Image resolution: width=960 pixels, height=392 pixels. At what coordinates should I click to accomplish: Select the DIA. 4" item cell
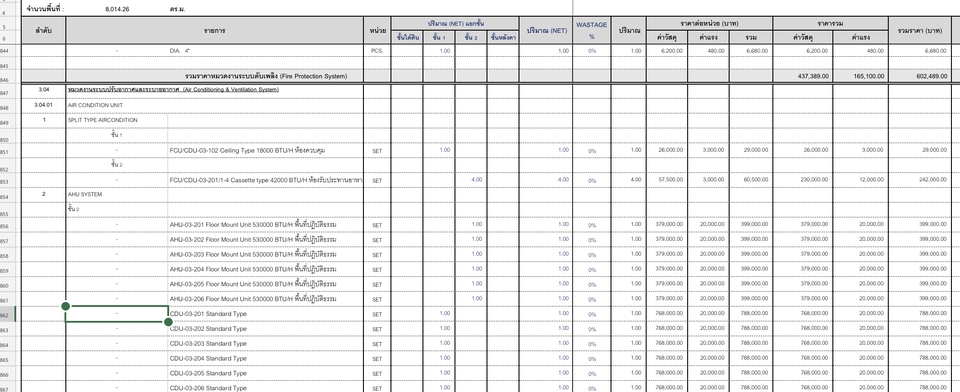point(266,51)
